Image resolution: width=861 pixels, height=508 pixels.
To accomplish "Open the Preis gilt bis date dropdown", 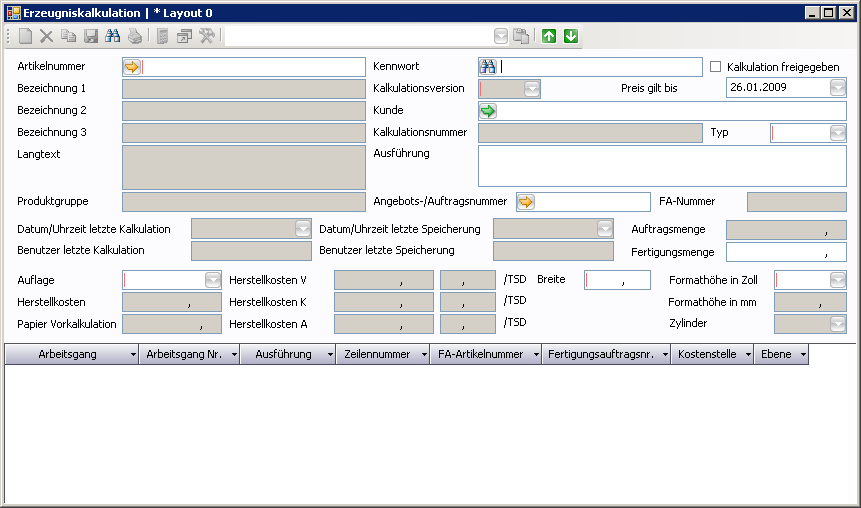I will (837, 88).
